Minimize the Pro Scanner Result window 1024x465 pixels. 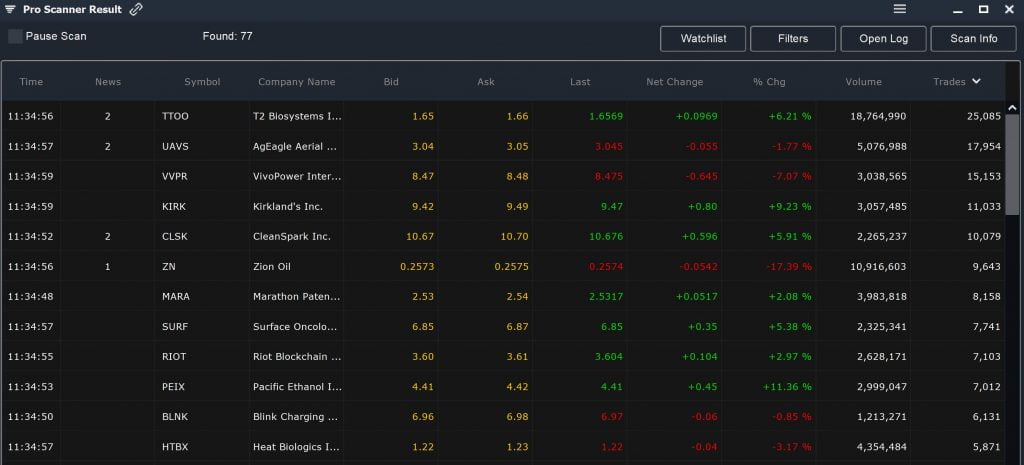click(958, 10)
